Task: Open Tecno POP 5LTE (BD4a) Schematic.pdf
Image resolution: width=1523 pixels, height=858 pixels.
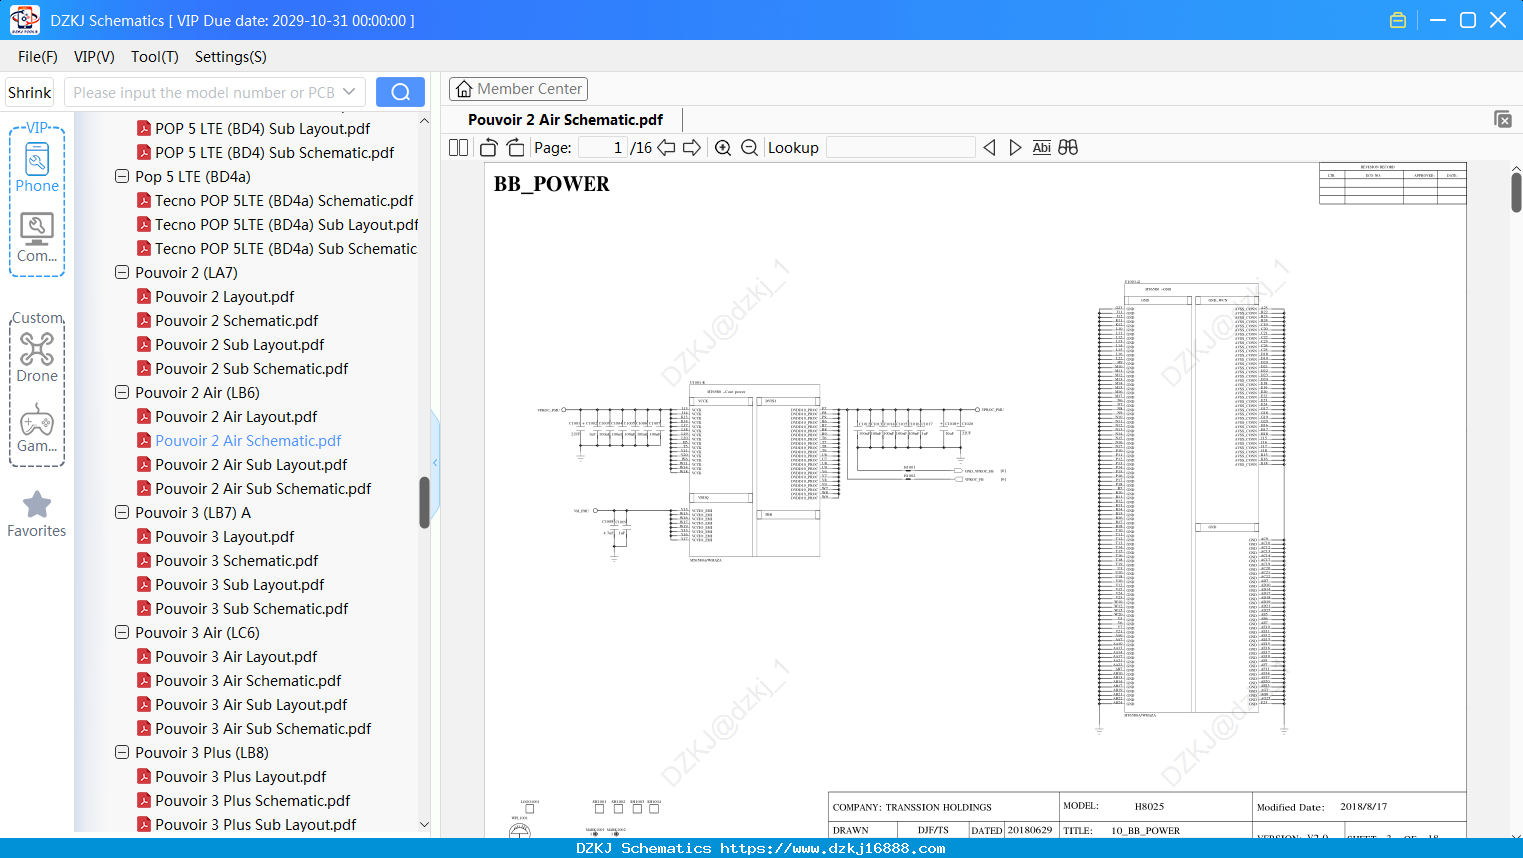Action: [284, 200]
